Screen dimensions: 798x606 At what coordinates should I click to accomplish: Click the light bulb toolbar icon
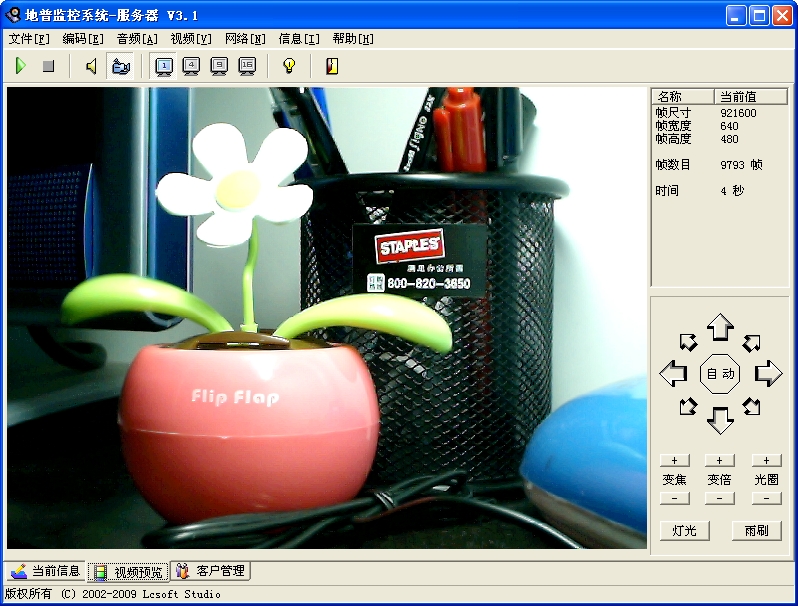coord(289,67)
